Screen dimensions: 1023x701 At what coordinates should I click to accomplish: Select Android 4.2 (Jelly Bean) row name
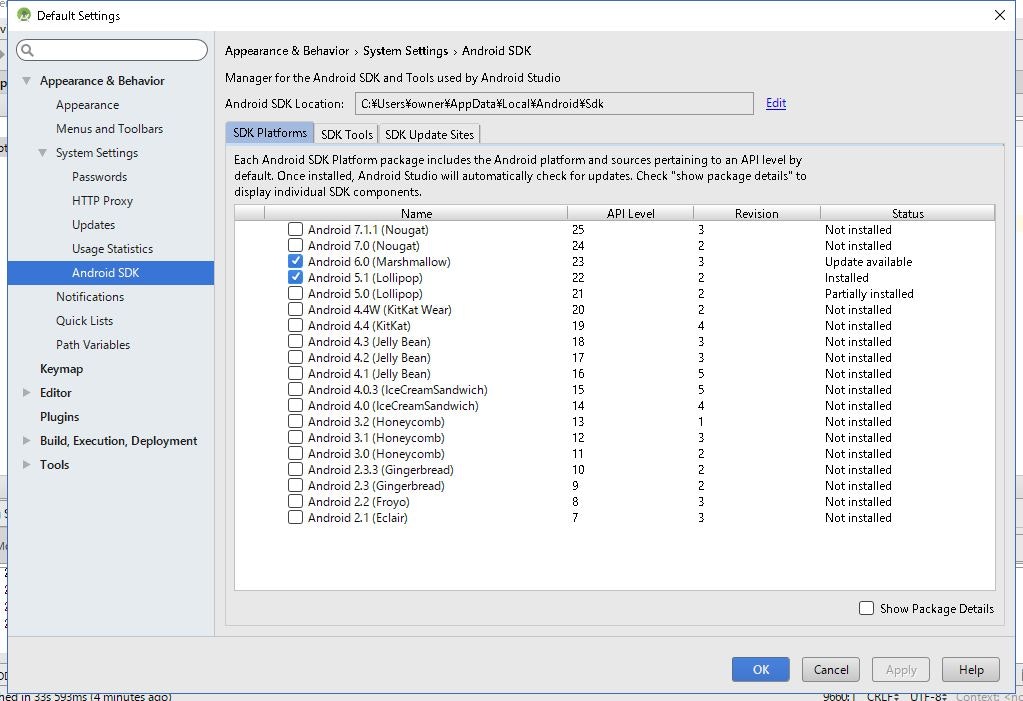(x=369, y=358)
